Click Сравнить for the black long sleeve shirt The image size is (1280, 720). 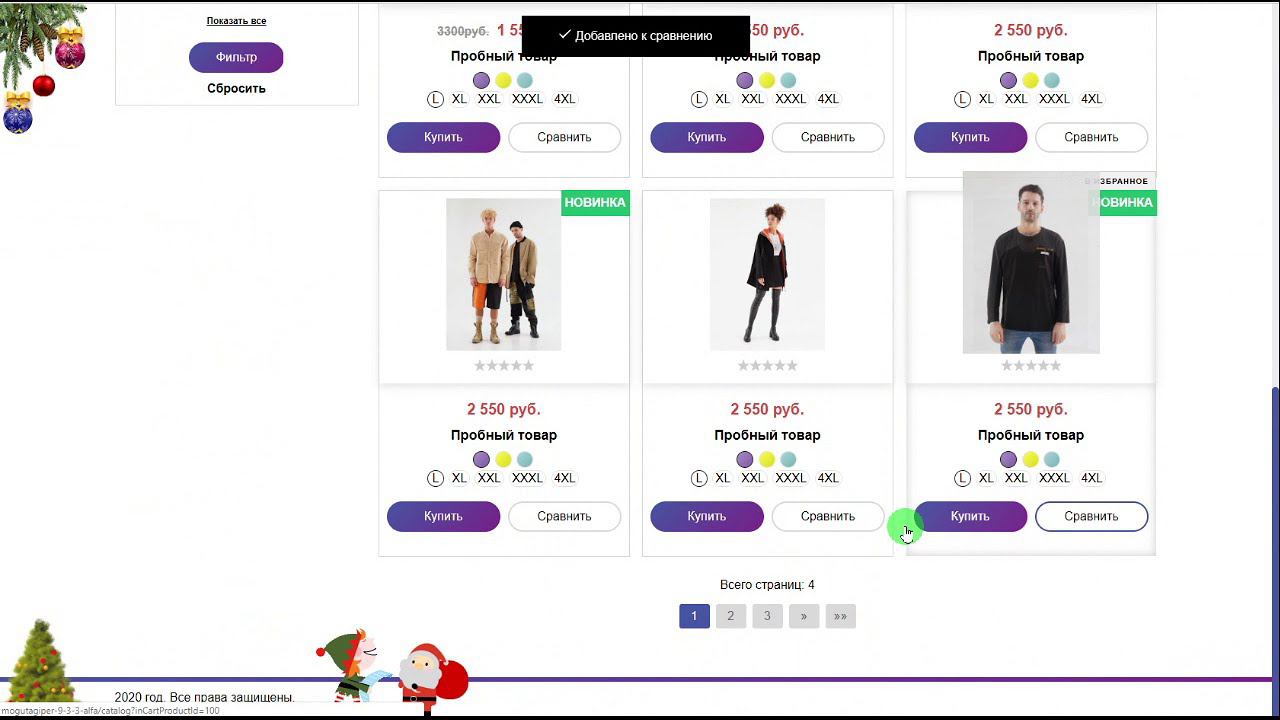[1091, 516]
